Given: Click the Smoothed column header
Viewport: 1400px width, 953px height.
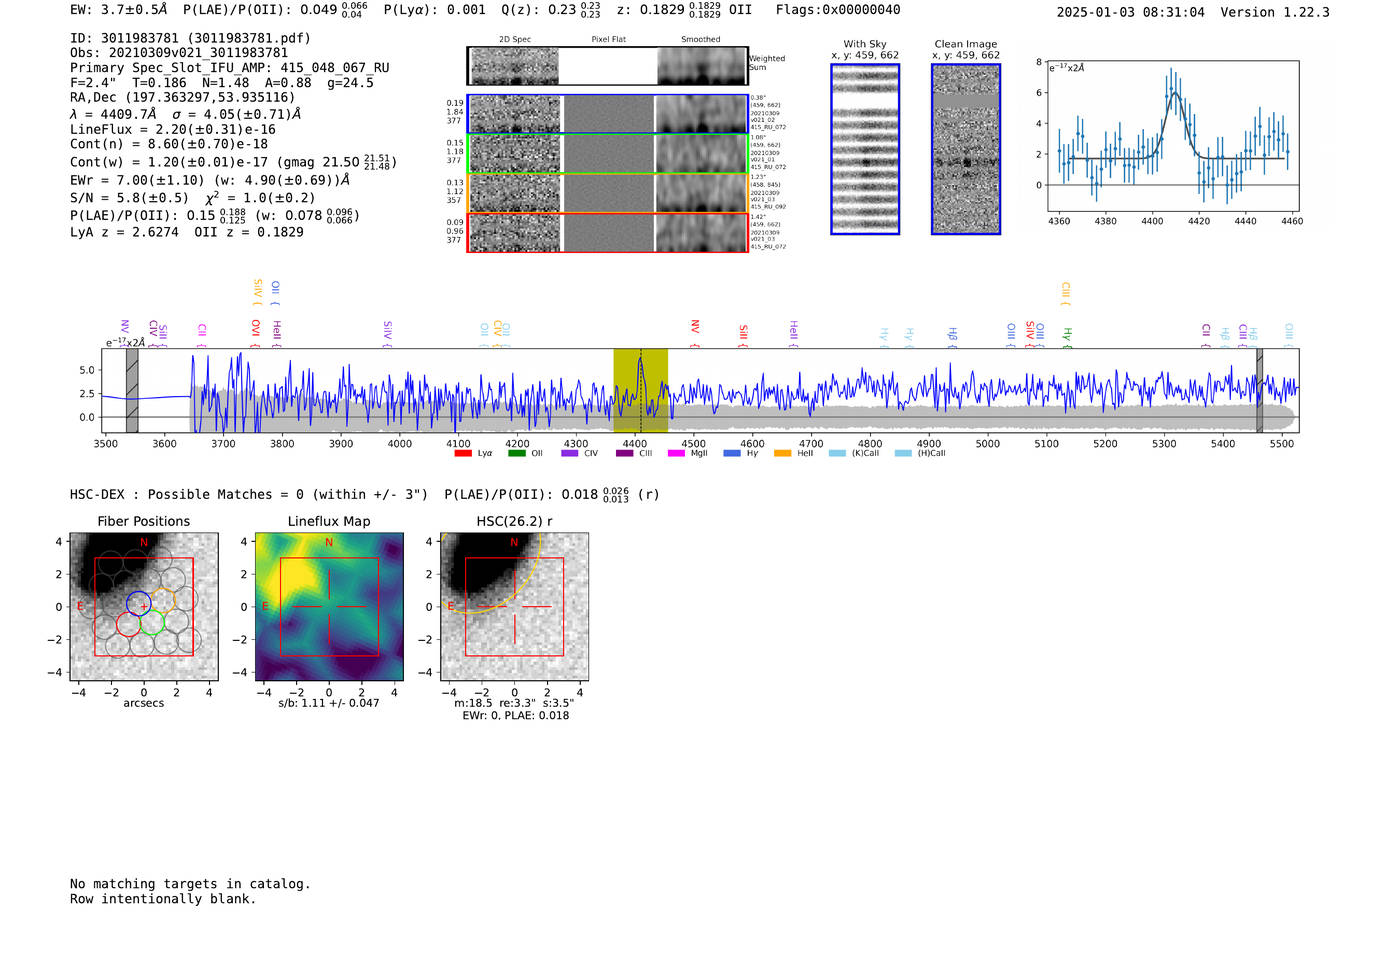Looking at the screenshot, I should (x=700, y=39).
